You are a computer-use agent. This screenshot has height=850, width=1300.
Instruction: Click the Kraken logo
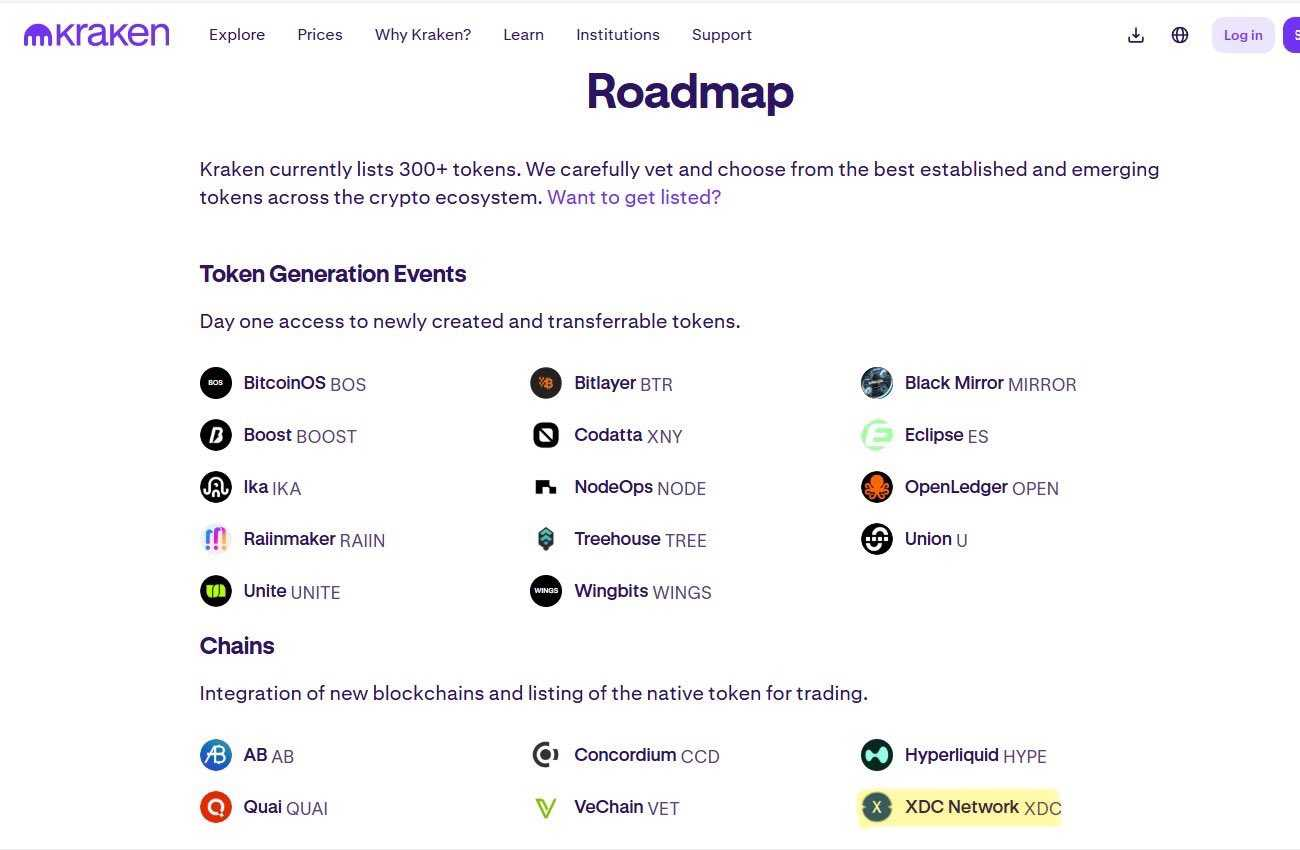(x=97, y=35)
